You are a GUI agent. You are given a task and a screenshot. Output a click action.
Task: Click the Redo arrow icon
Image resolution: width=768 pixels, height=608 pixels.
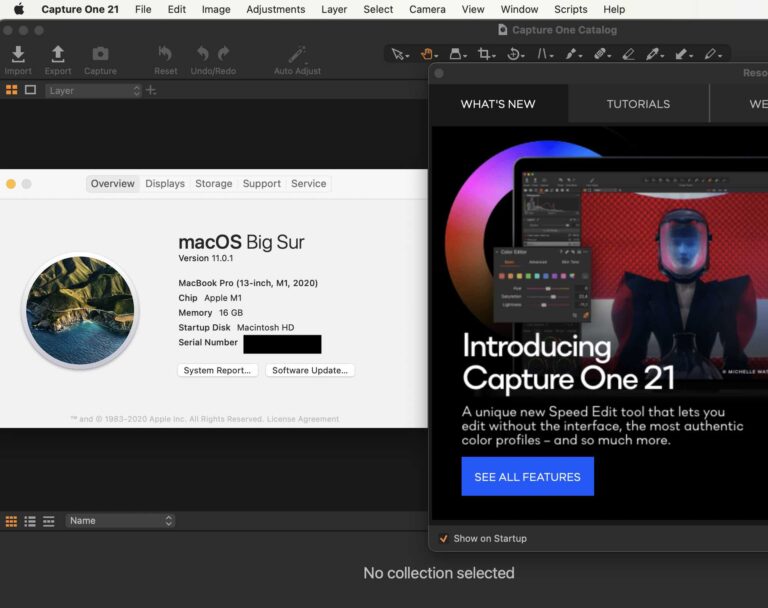(x=224, y=53)
